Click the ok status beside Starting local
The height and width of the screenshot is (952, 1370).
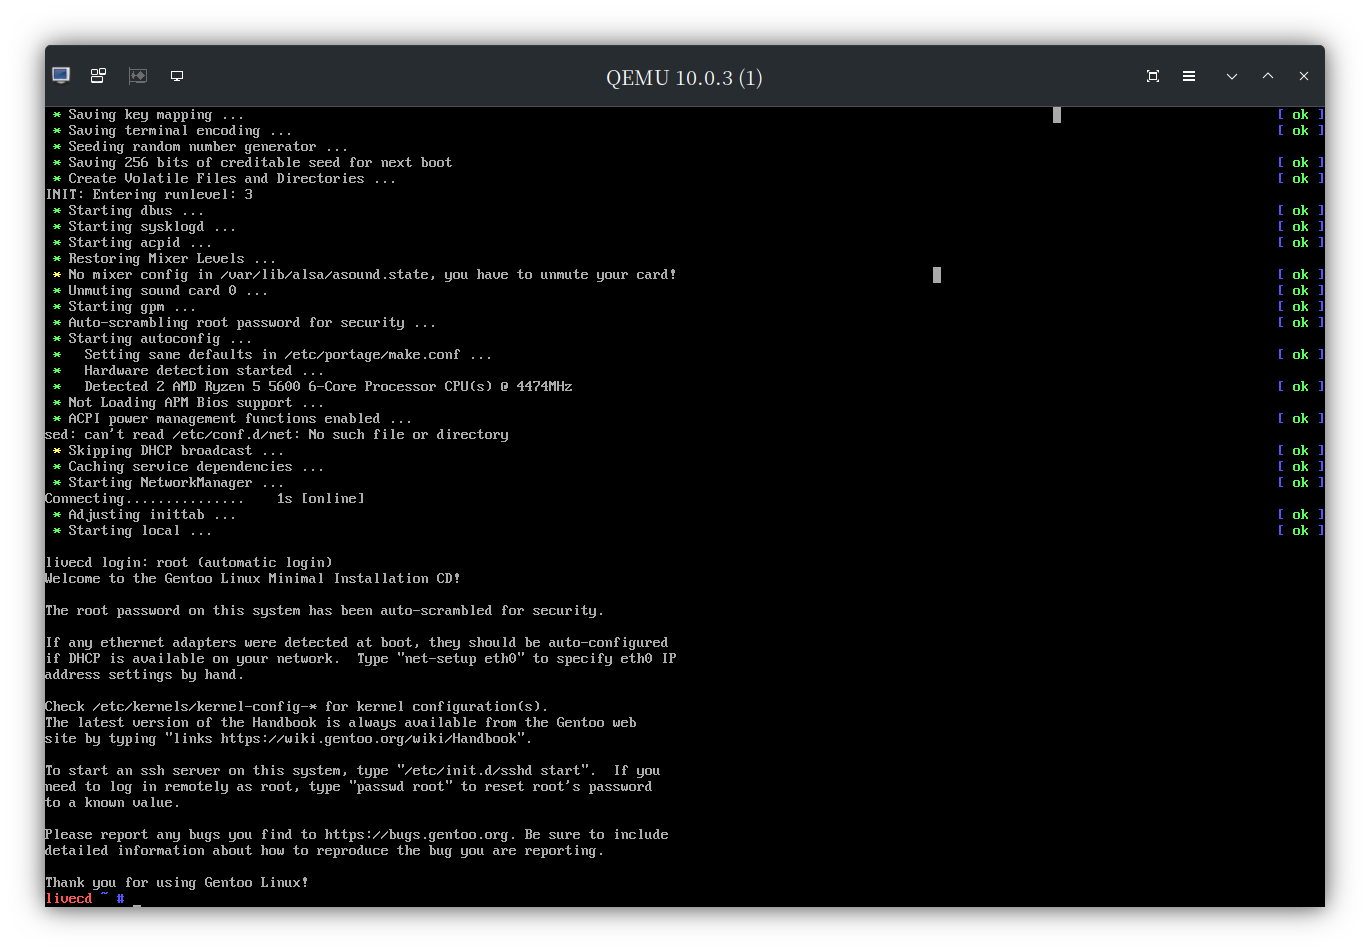(1301, 530)
